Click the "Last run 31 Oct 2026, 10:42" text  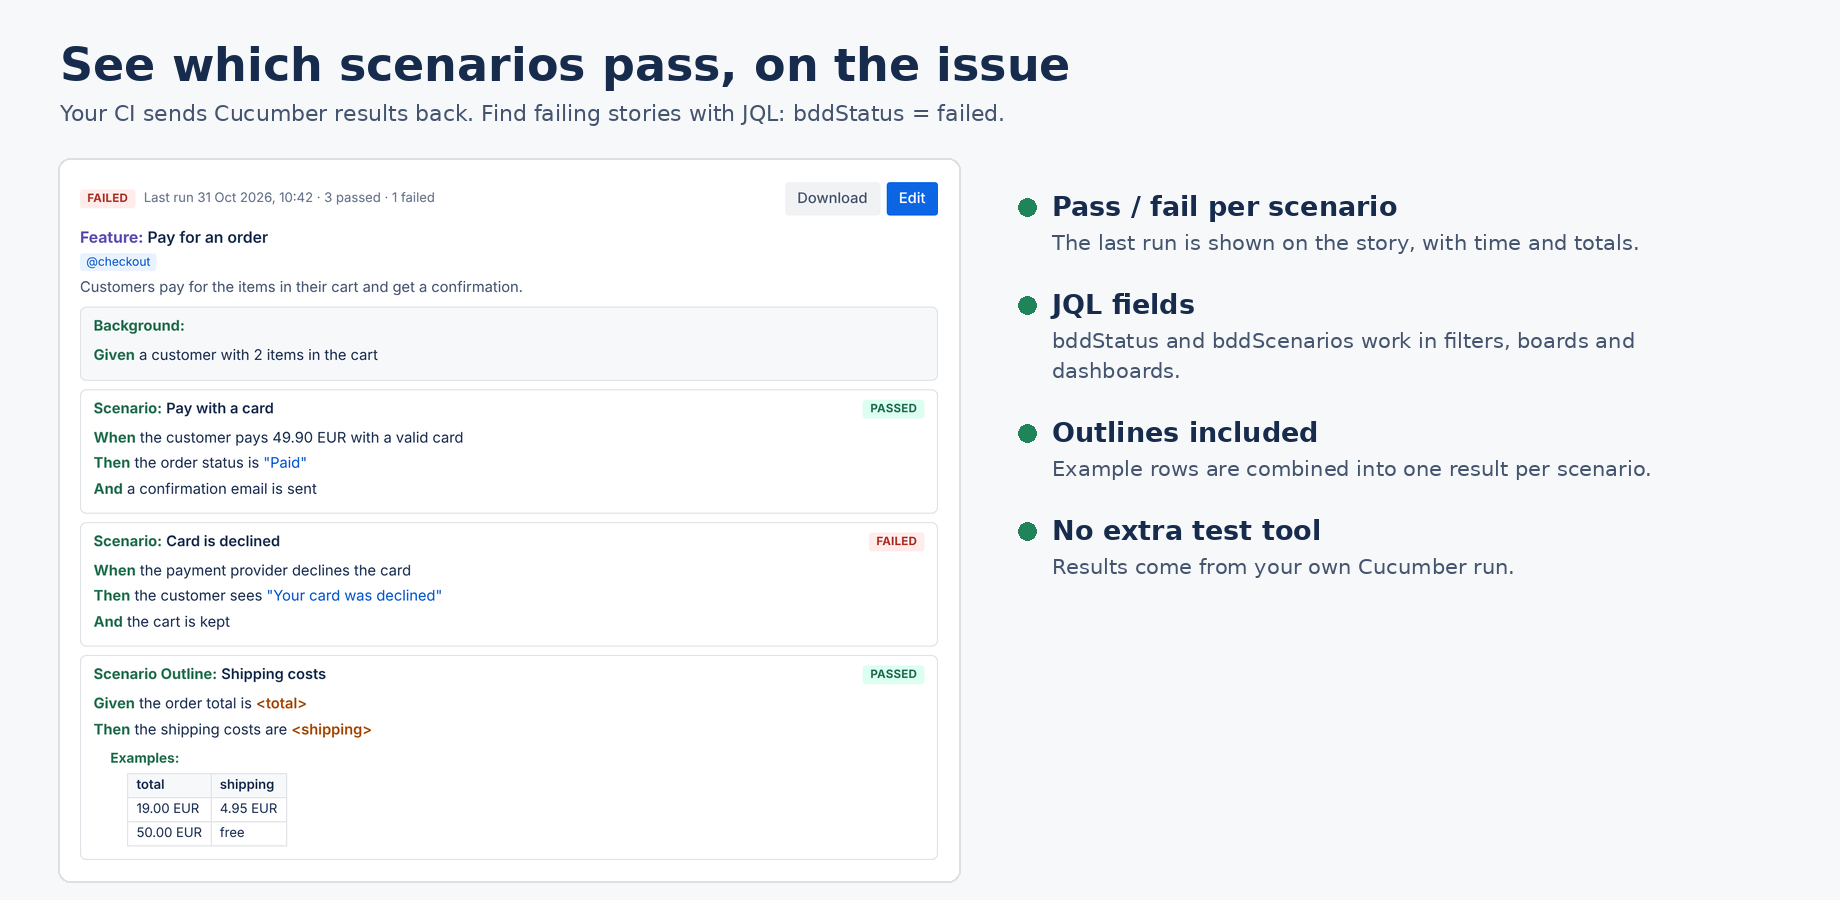pyautogui.click(x=228, y=198)
